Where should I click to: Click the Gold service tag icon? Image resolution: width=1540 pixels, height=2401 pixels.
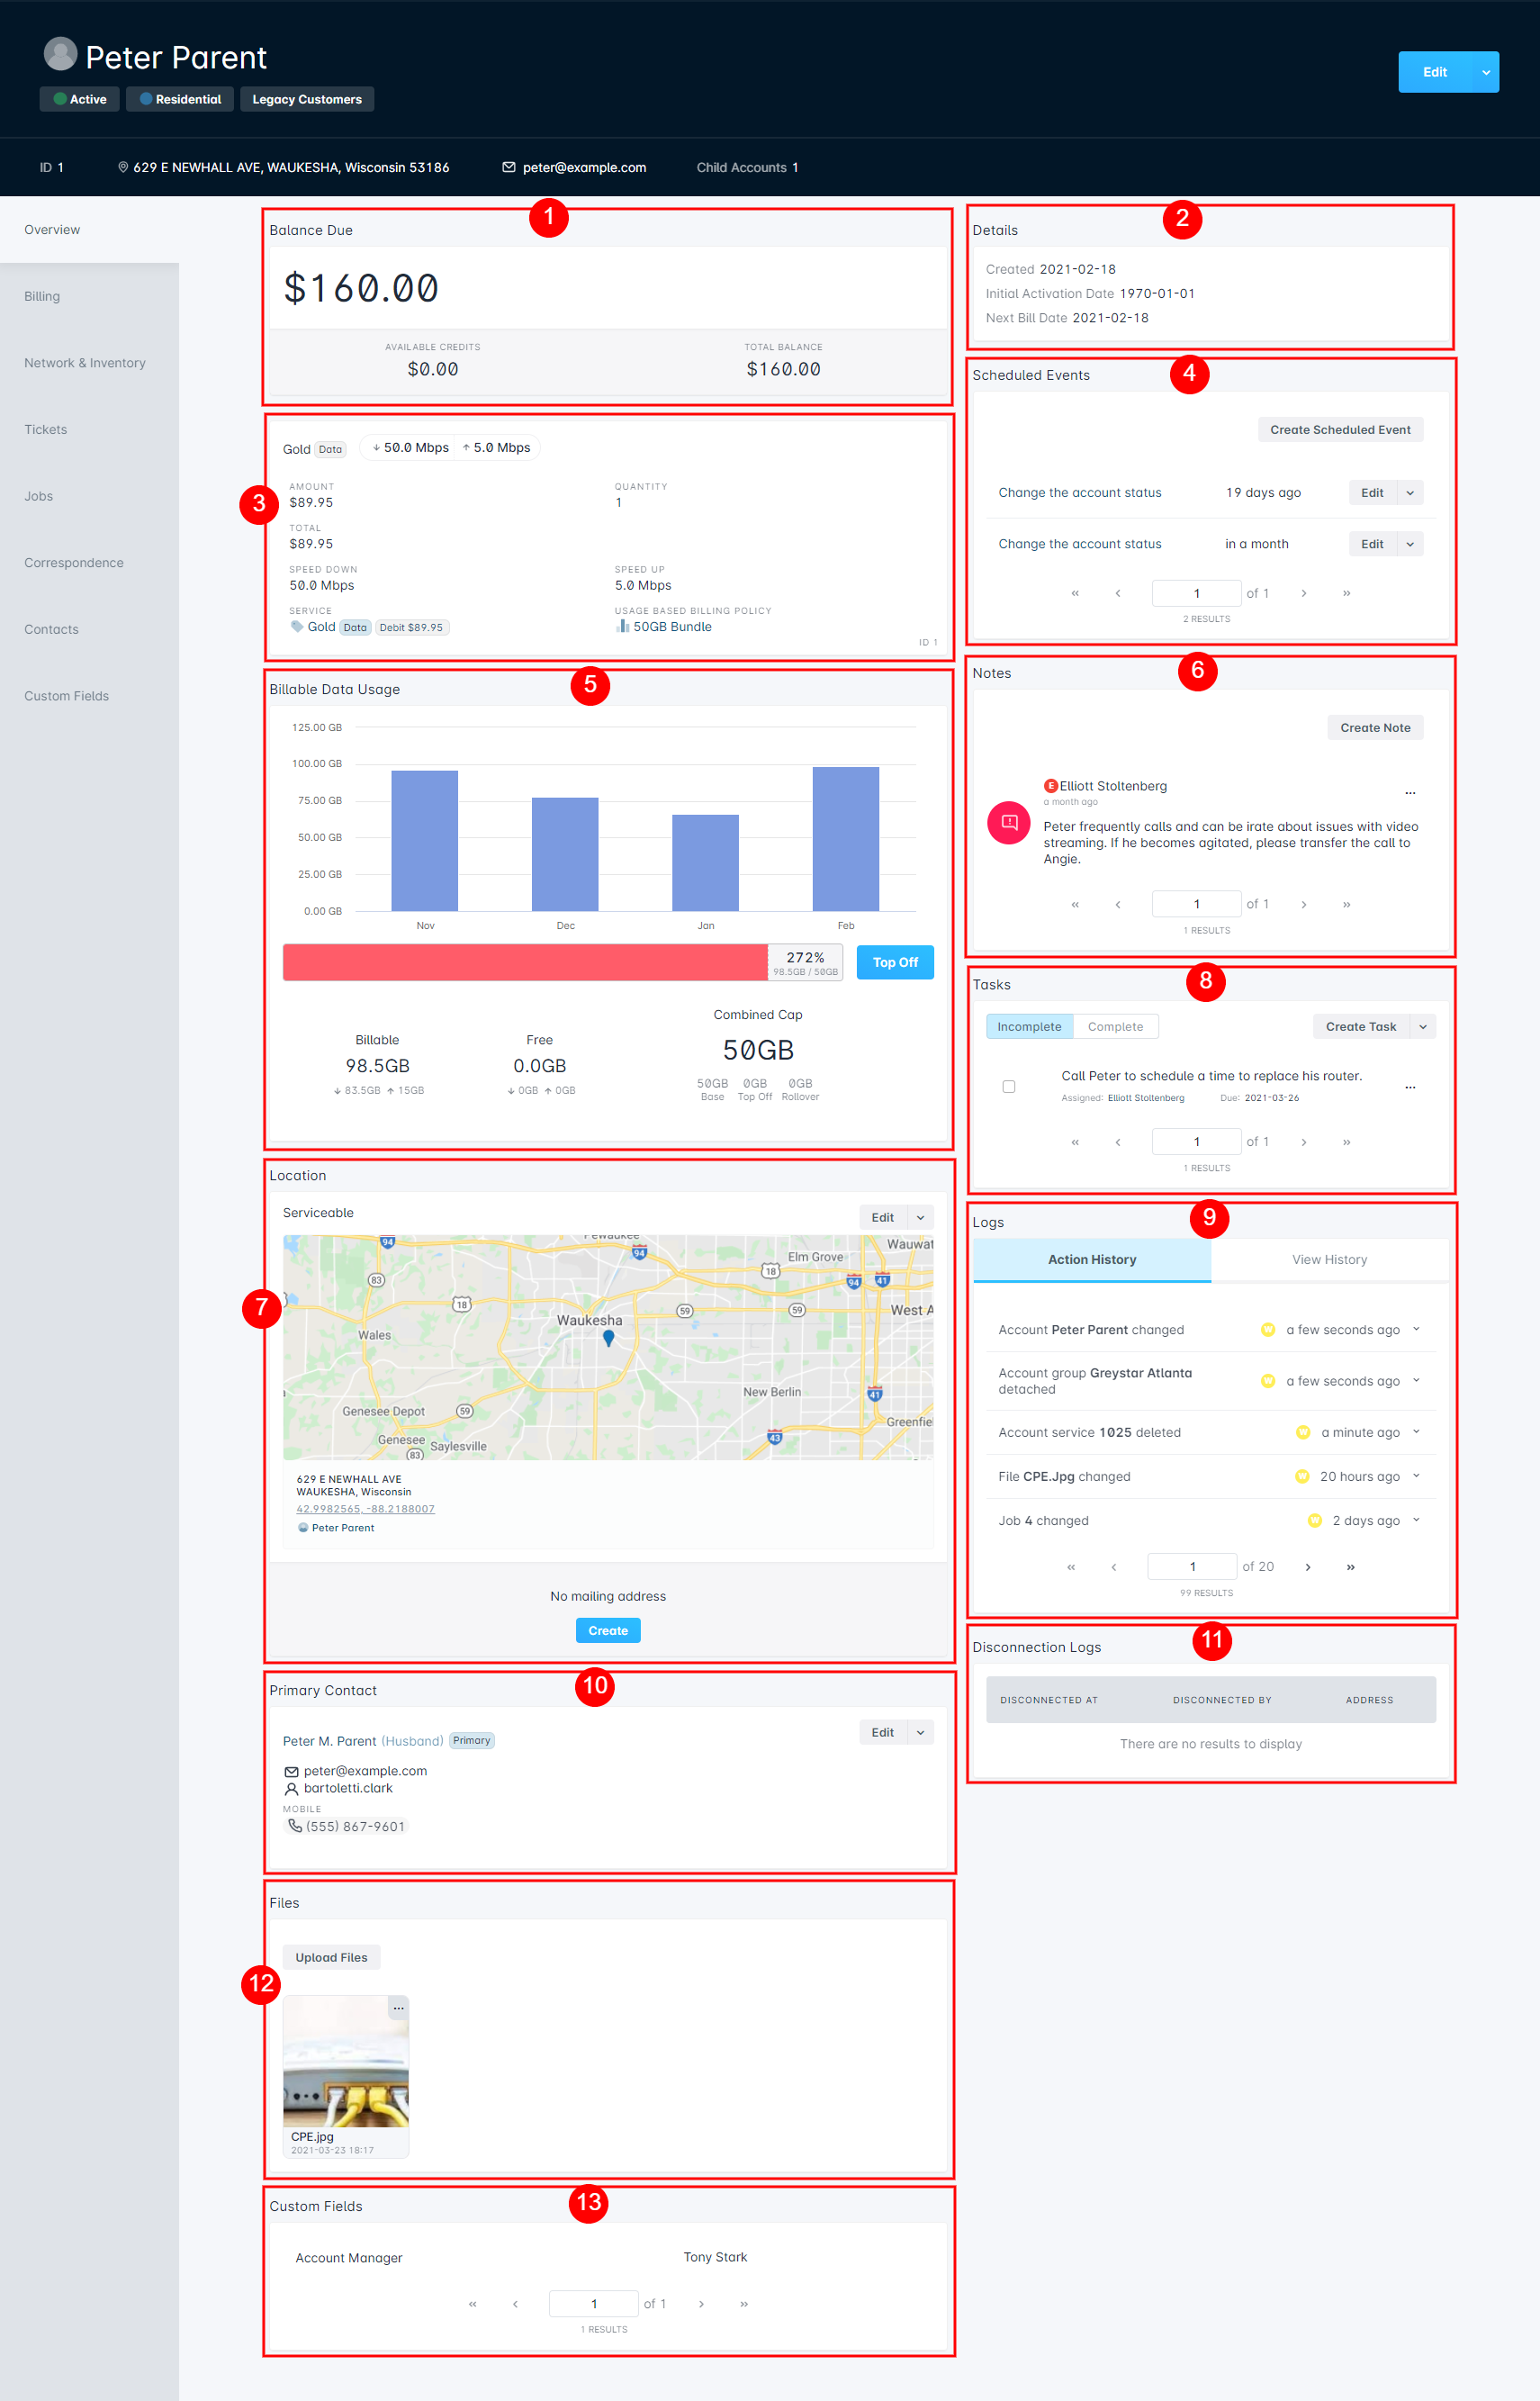coord(297,626)
